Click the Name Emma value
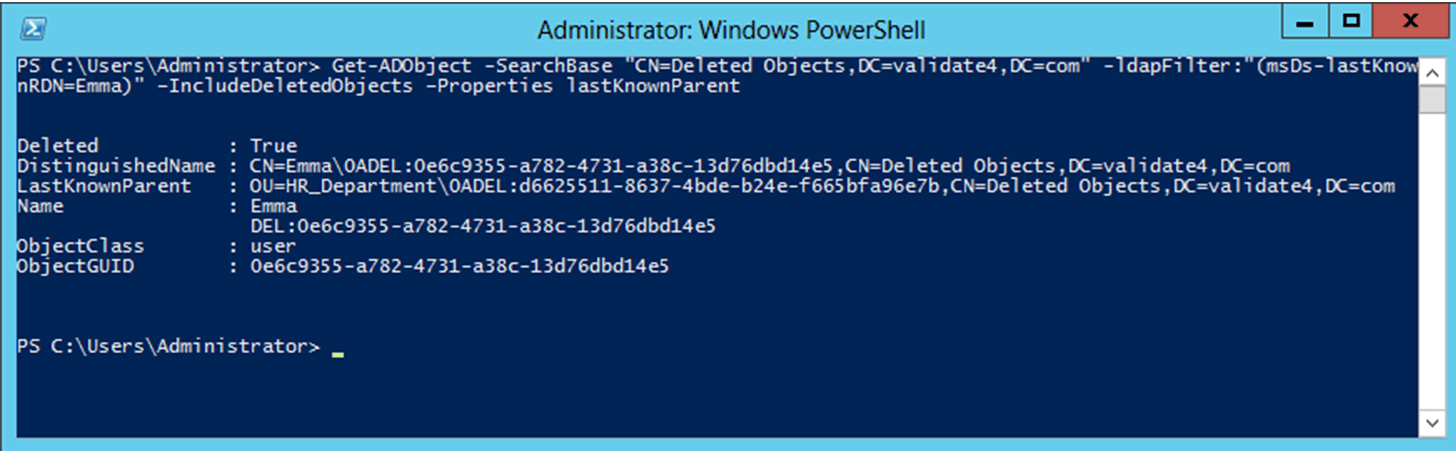 [x=272, y=206]
